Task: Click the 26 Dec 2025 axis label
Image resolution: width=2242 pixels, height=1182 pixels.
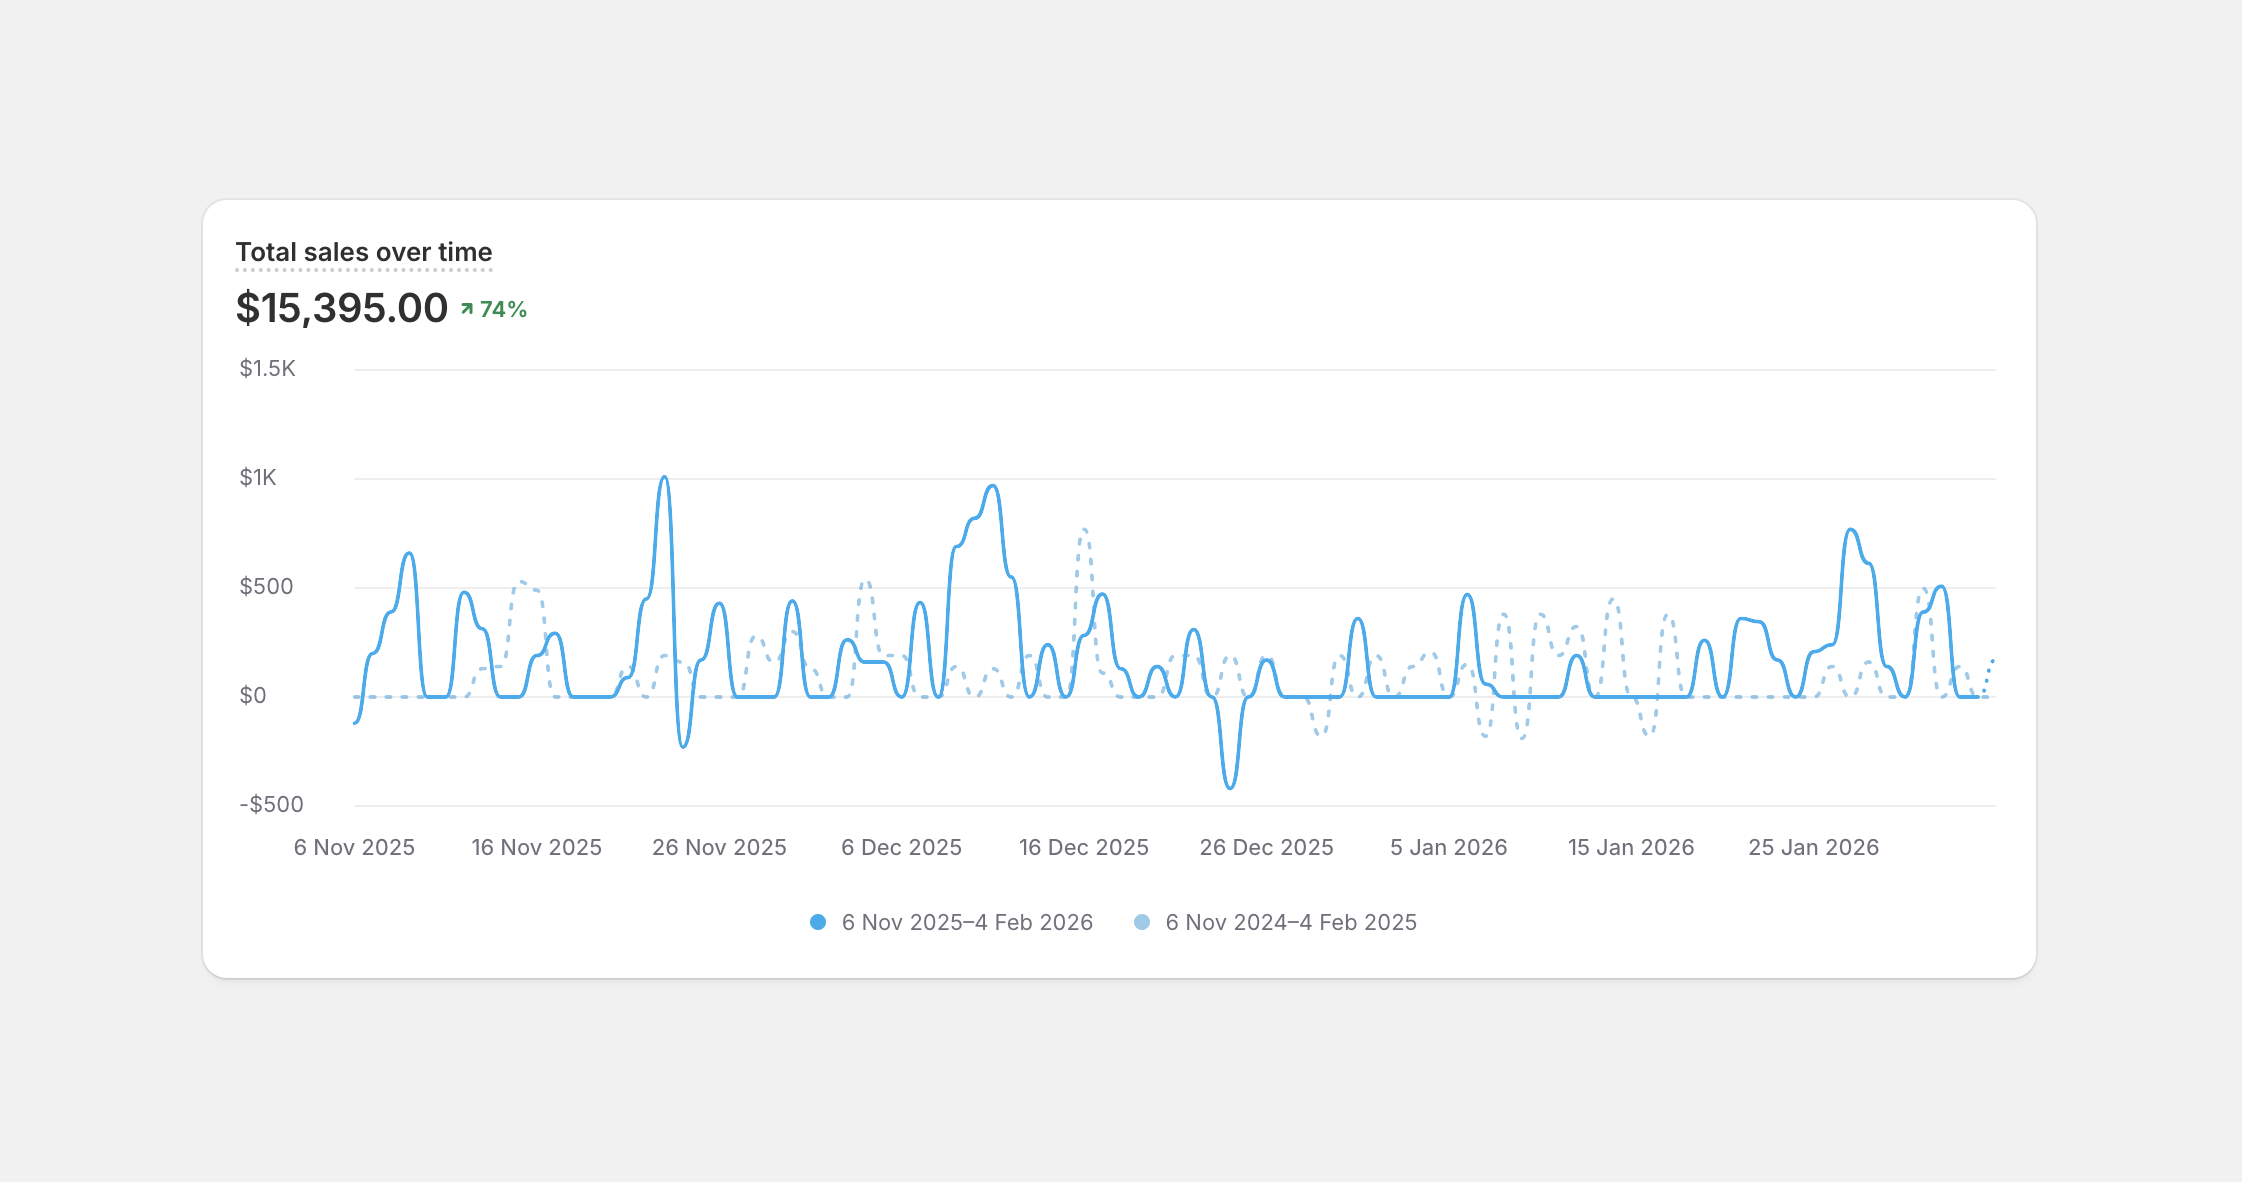Action: tap(1266, 847)
